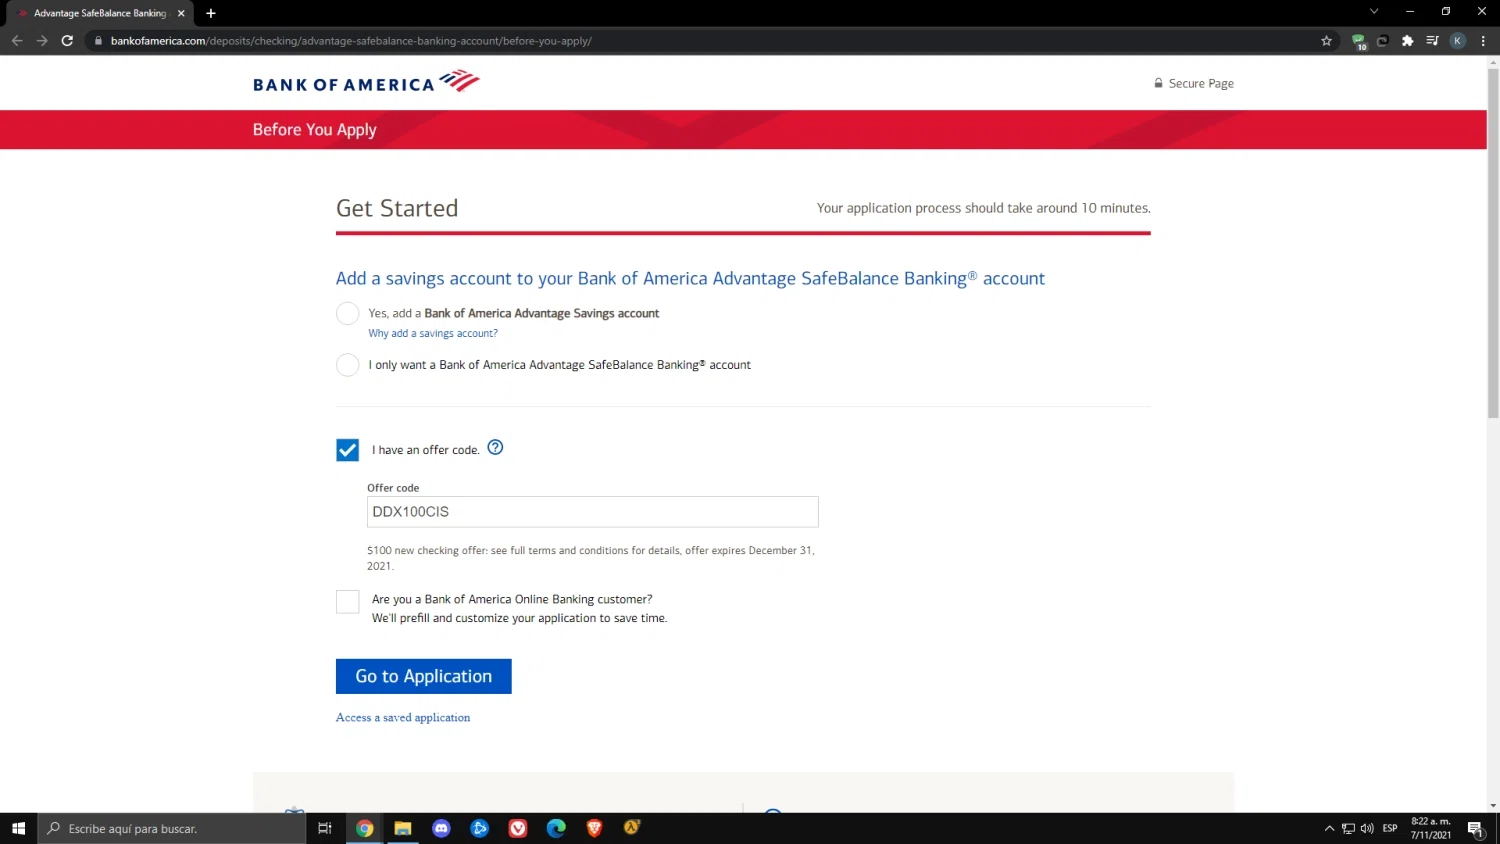The image size is (1500, 844).
Task: Close the Advantage SafeBalance Banking tab
Action: click(x=181, y=13)
